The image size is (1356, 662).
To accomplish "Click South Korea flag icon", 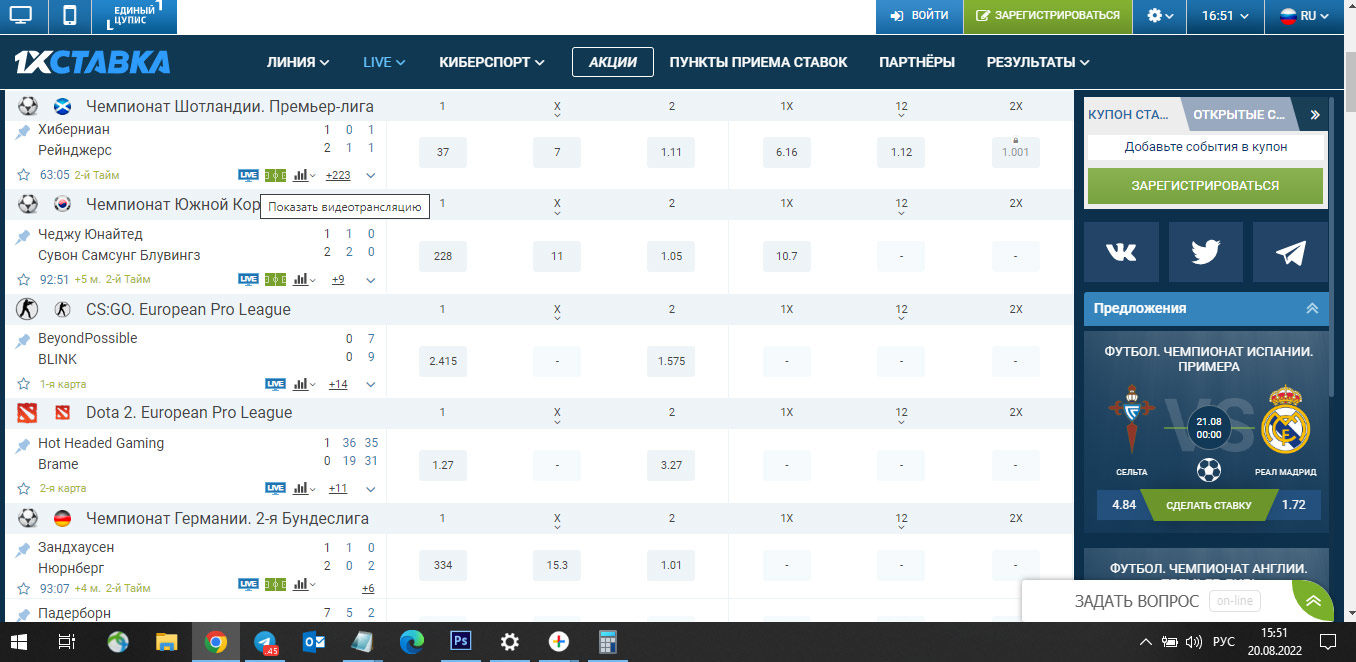I will tap(62, 204).
